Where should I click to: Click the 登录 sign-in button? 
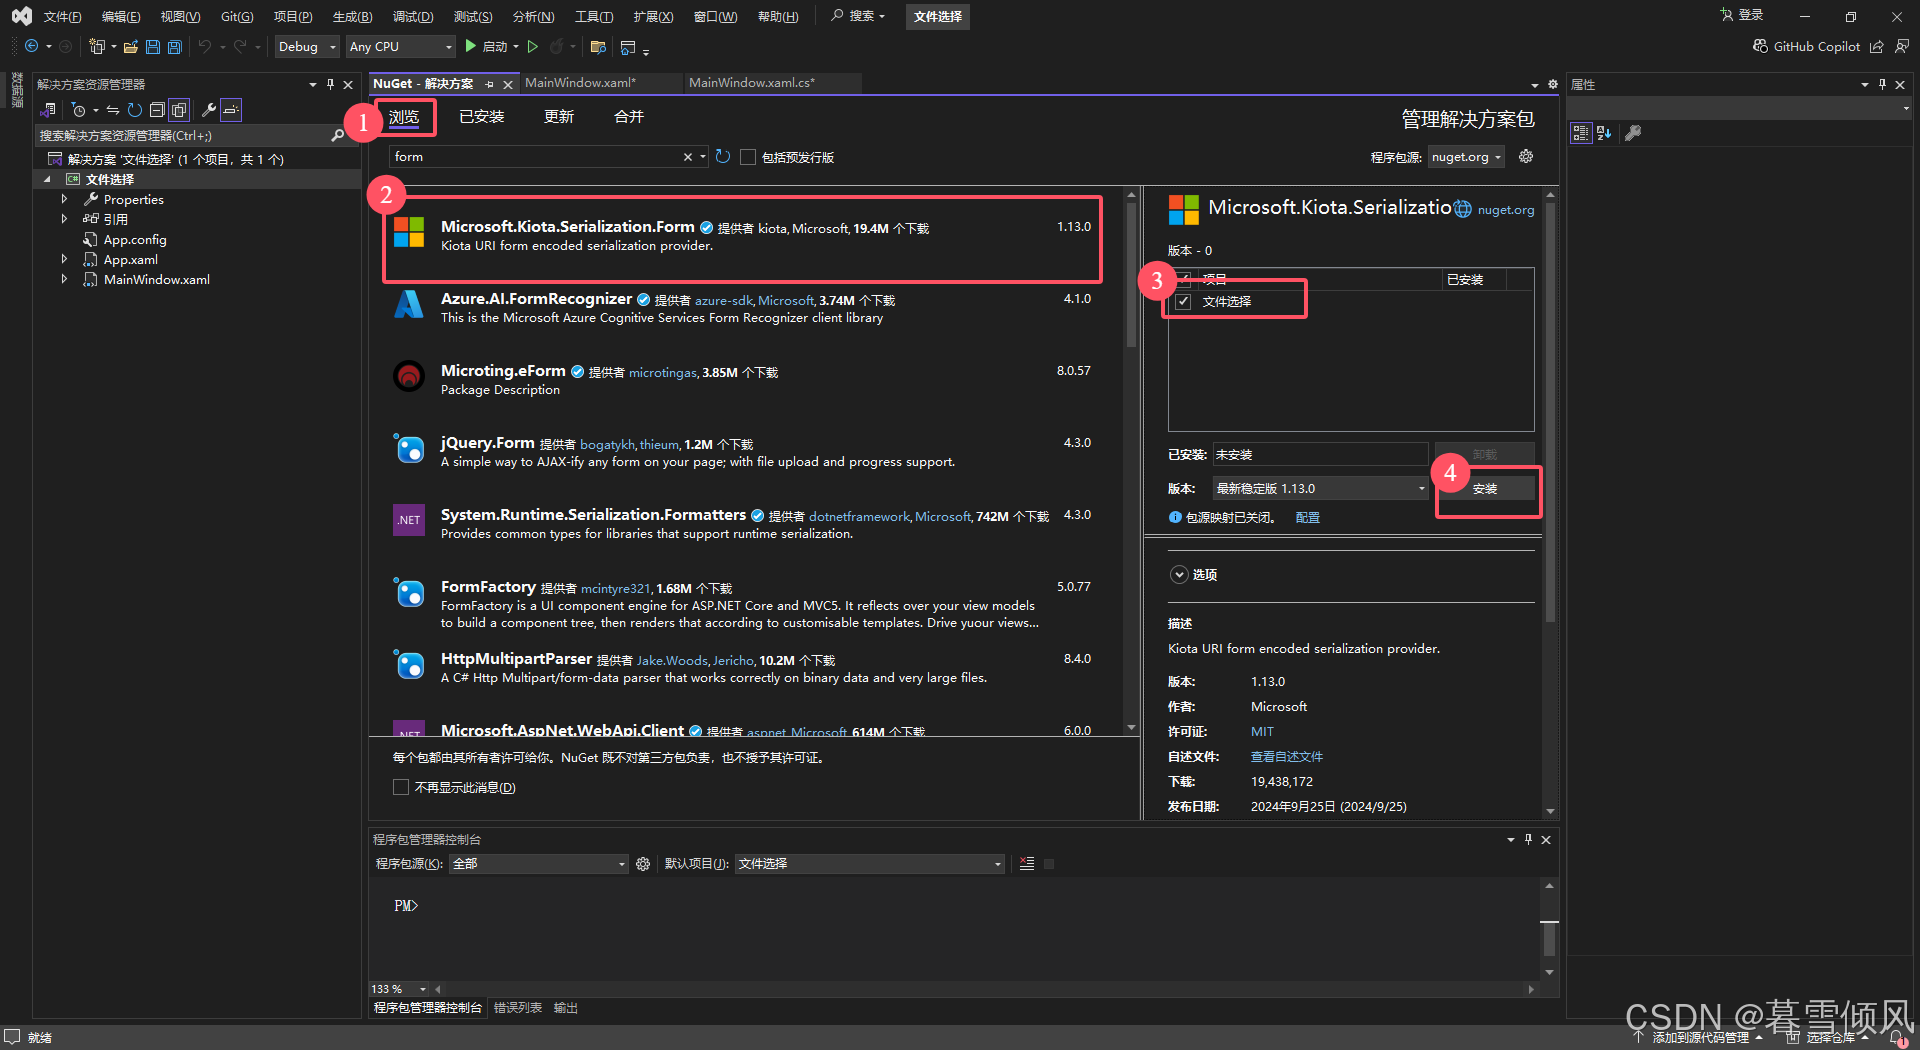pos(1741,15)
